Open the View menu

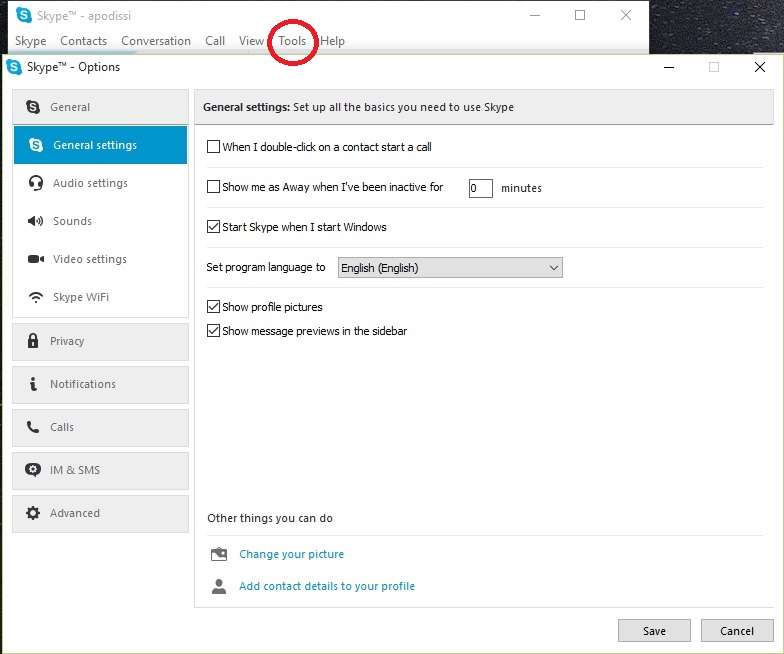point(251,41)
